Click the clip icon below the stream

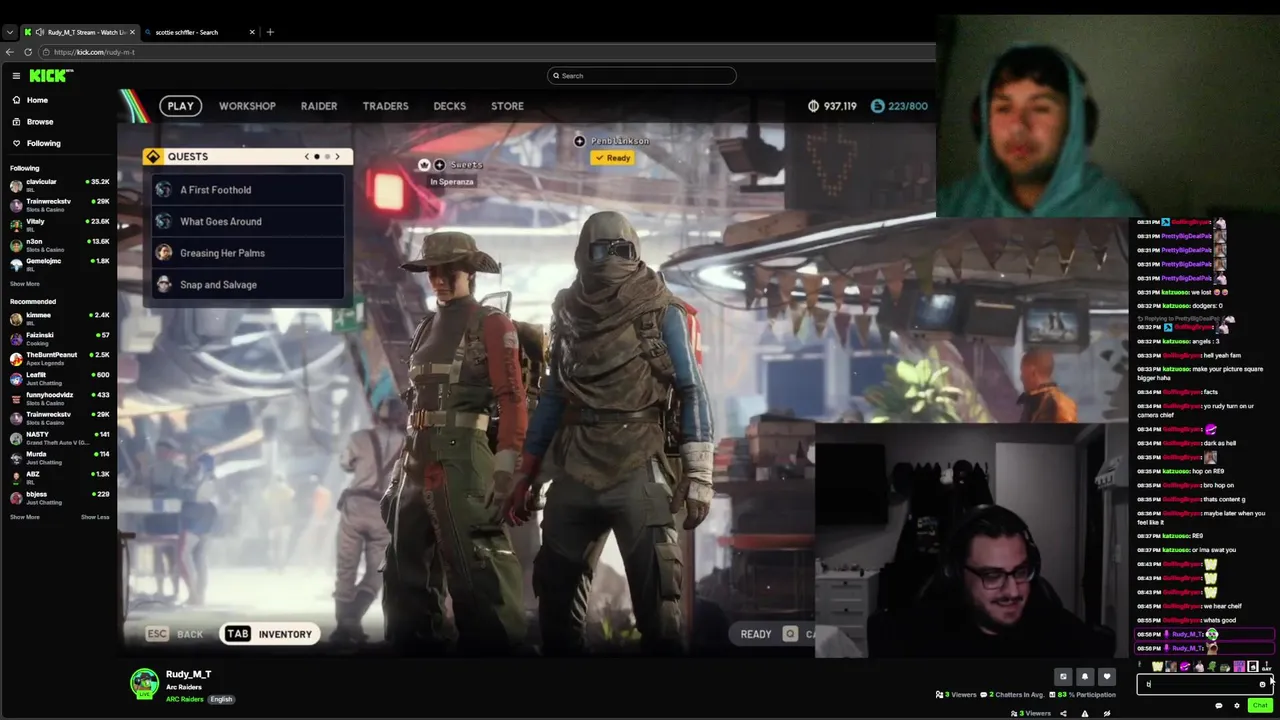tap(1063, 677)
